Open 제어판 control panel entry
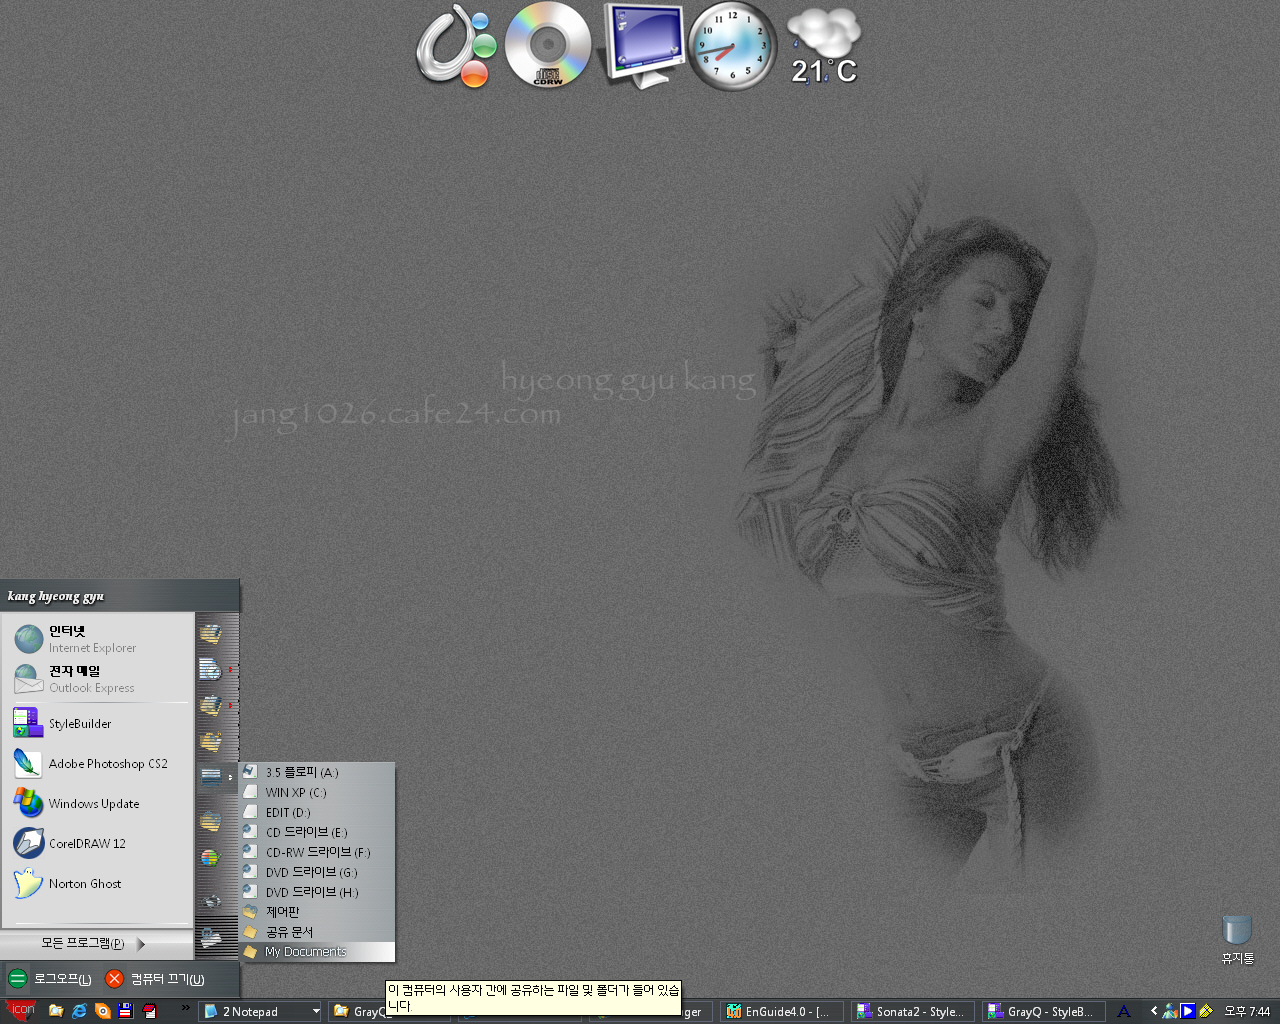 point(318,912)
